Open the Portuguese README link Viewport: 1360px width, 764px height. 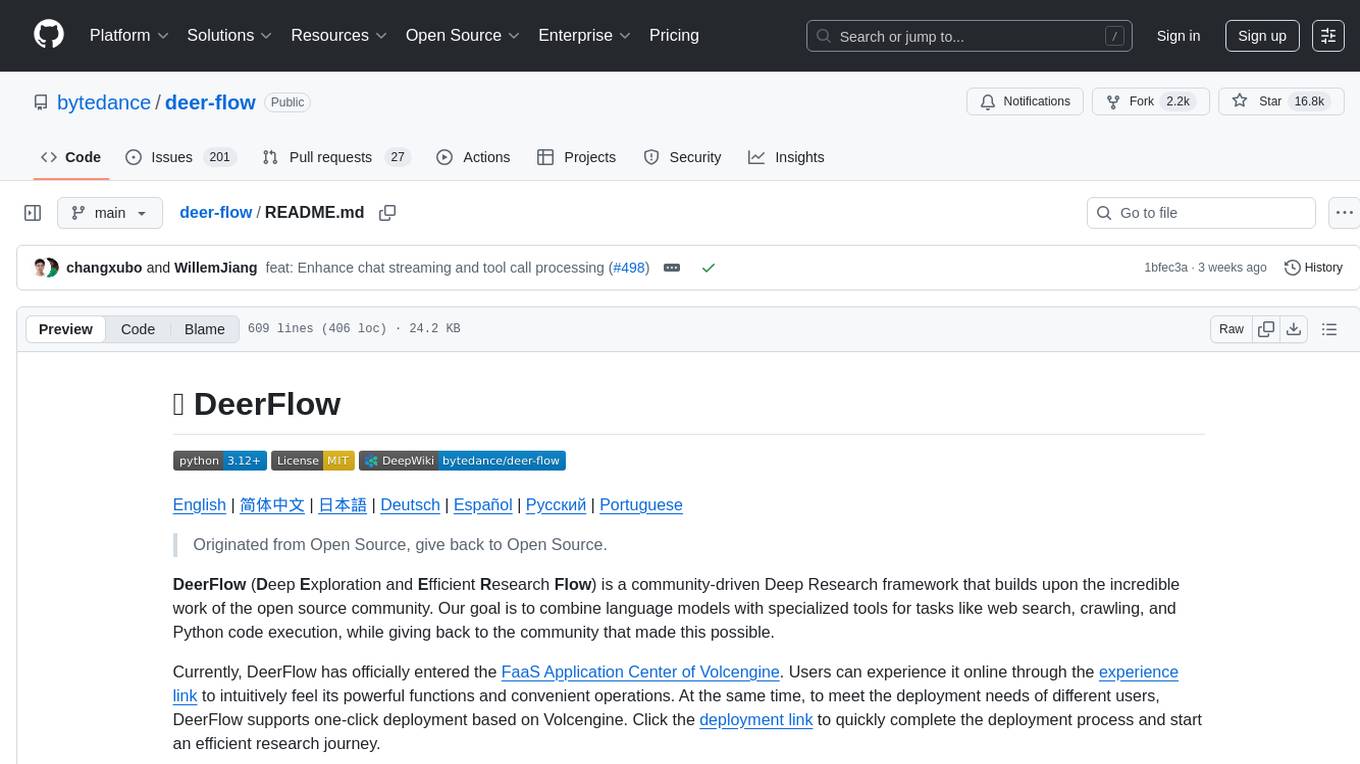[x=641, y=505]
